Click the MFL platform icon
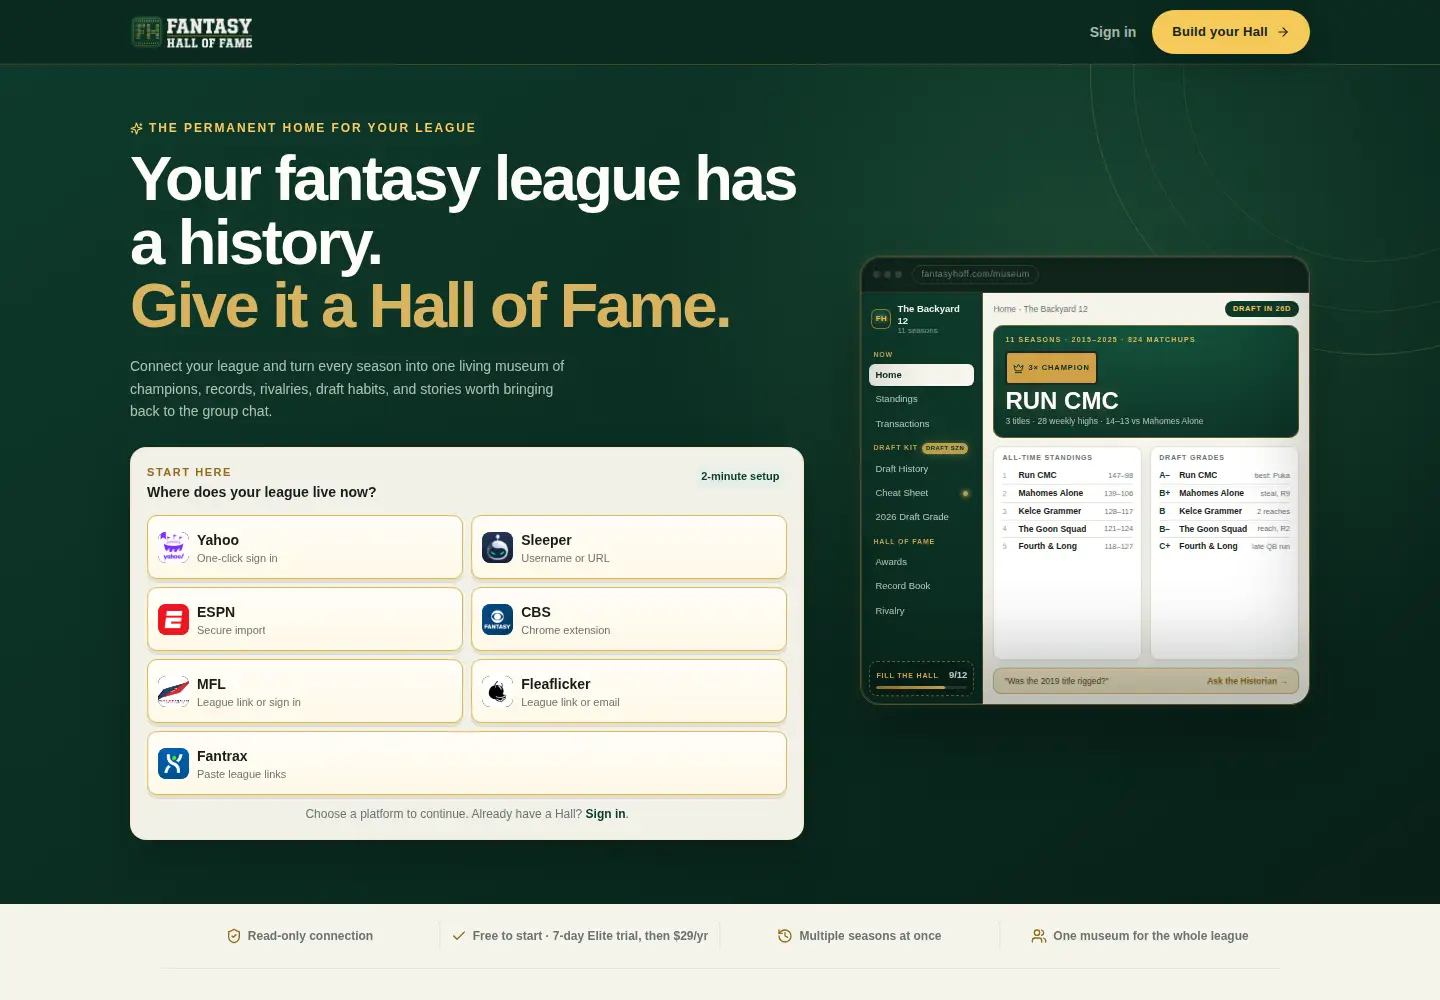 click(x=174, y=691)
